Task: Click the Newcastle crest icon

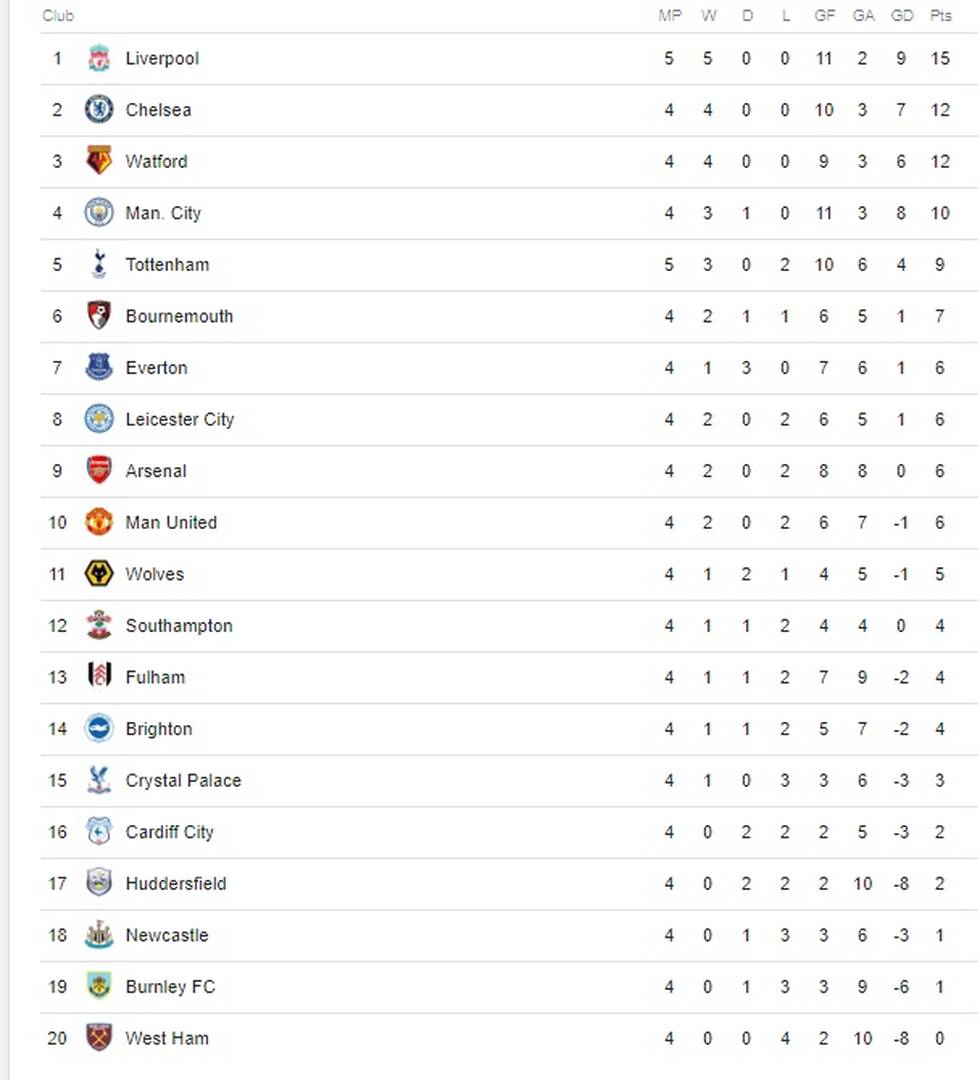Action: pyautogui.click(x=98, y=935)
